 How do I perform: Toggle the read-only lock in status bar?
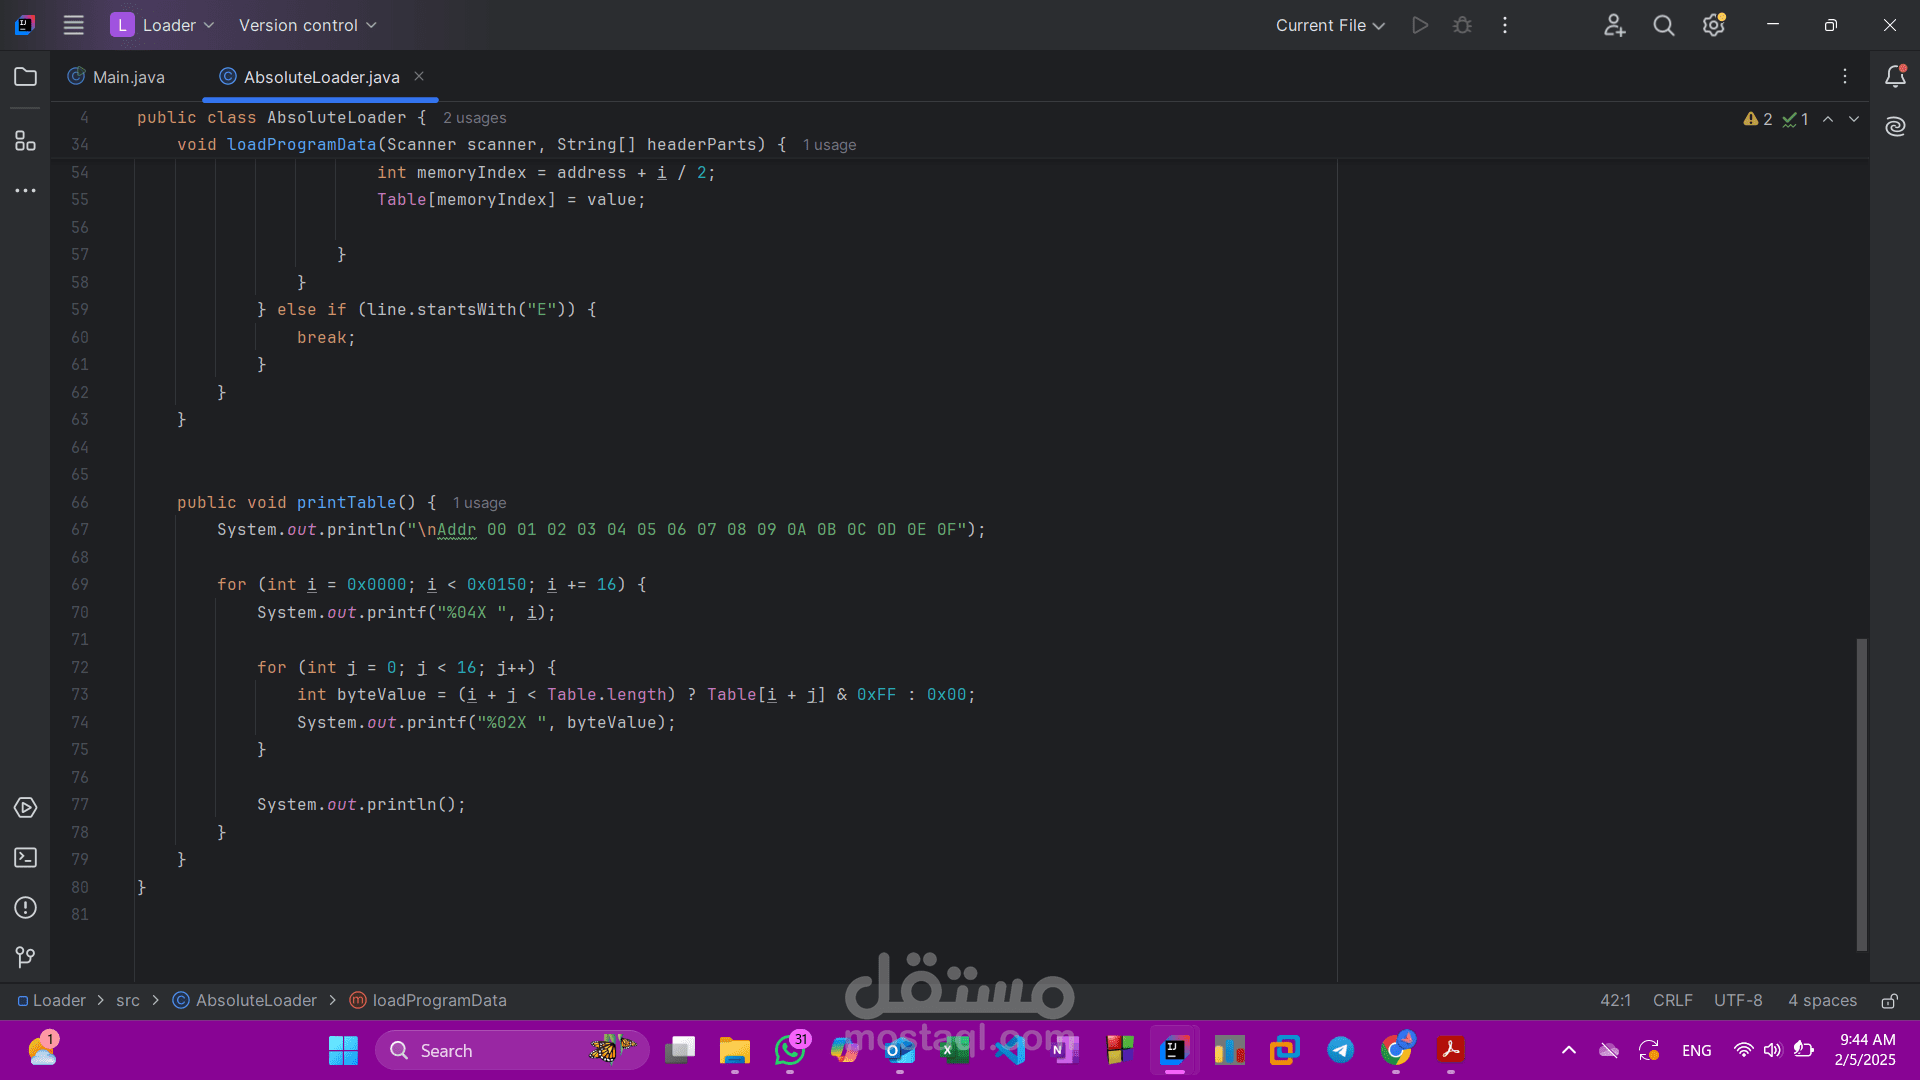click(1889, 1001)
